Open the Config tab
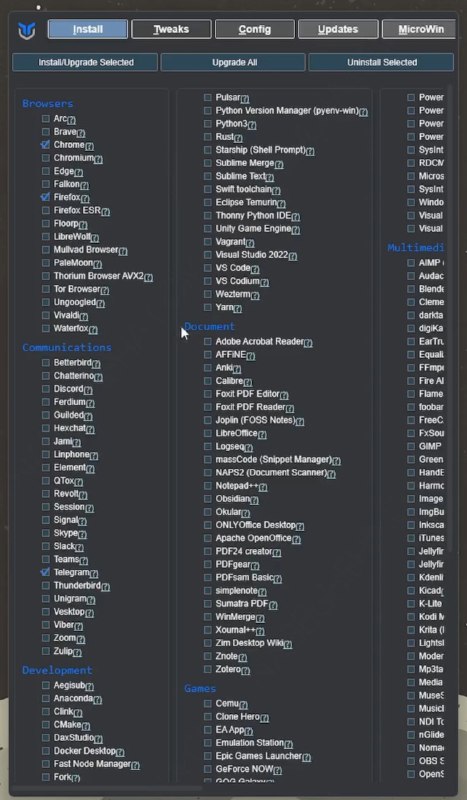Image resolution: width=467 pixels, height=800 pixels. click(x=255, y=29)
